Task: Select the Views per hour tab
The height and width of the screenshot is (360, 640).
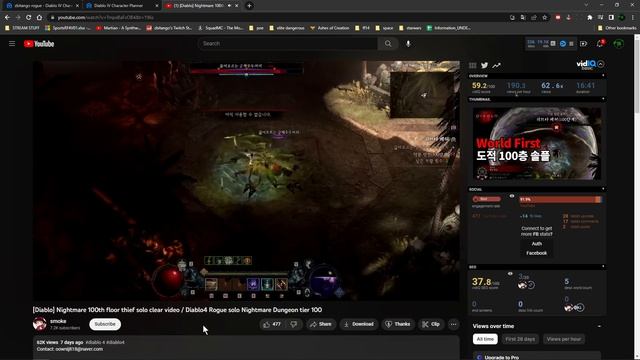Action: (x=564, y=339)
